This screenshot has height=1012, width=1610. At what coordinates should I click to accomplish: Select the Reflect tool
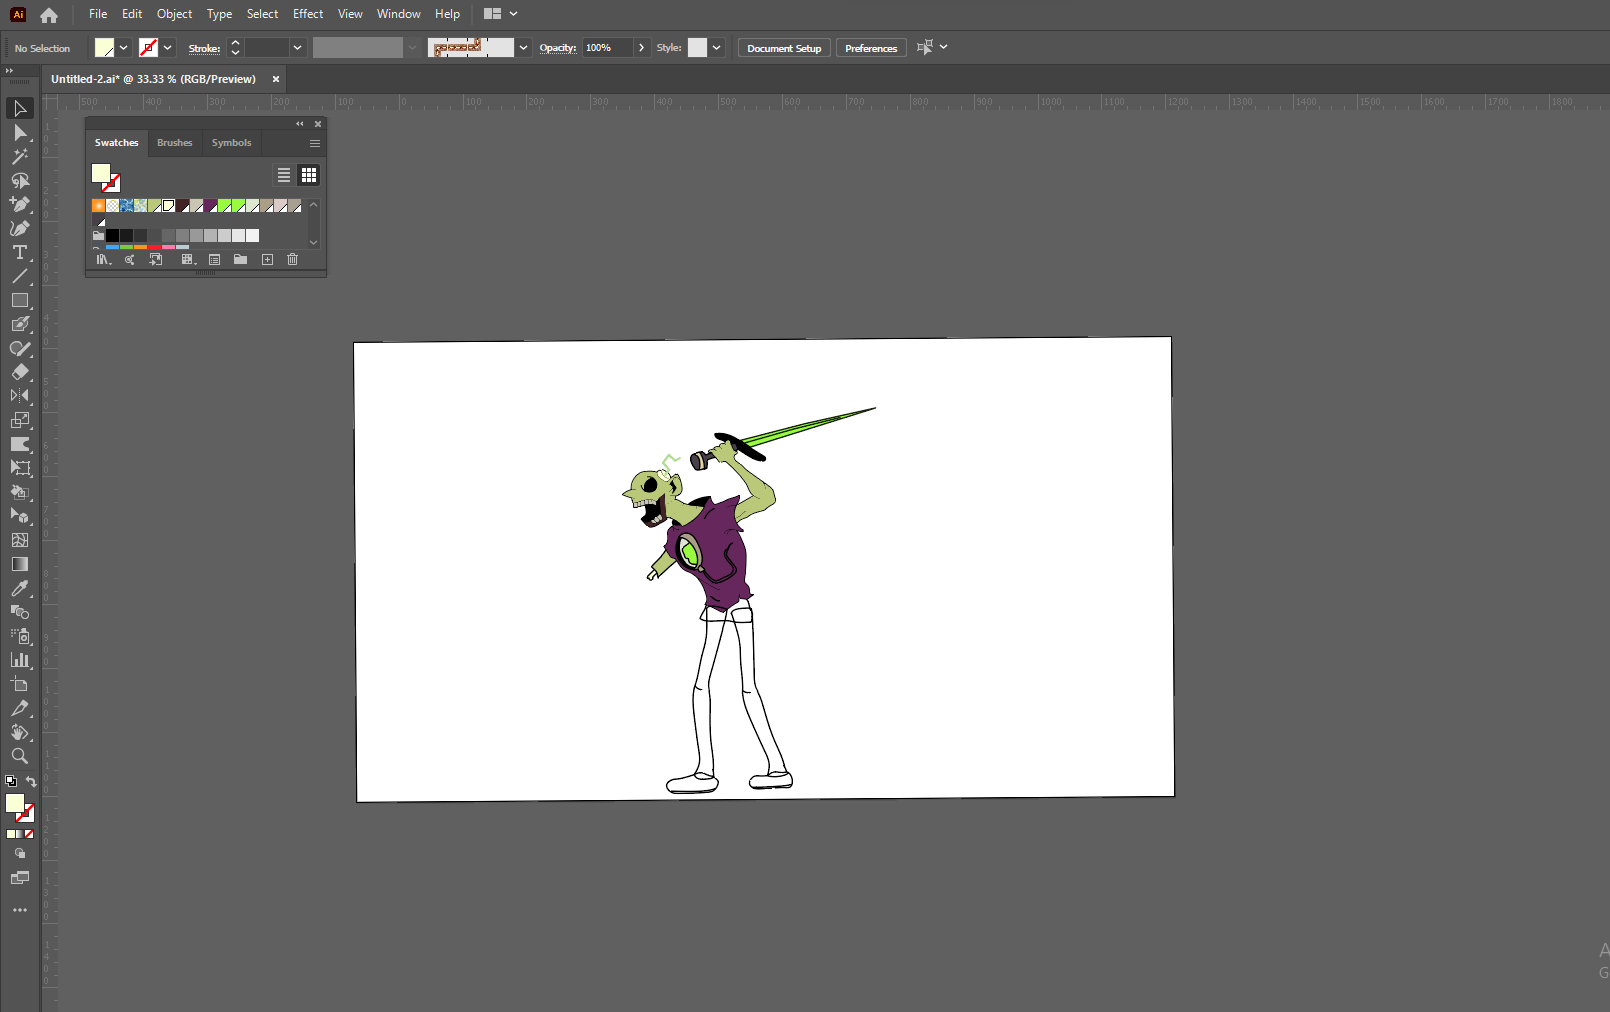click(x=19, y=396)
